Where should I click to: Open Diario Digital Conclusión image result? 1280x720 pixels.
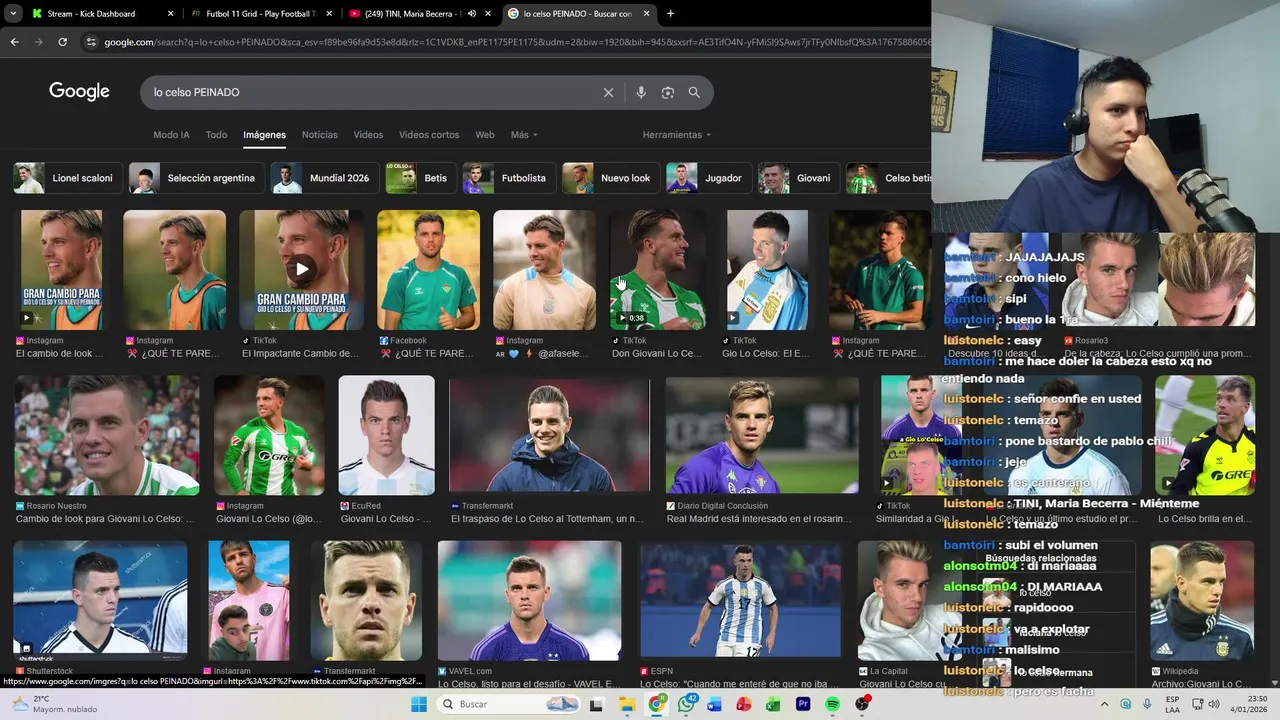click(x=762, y=435)
